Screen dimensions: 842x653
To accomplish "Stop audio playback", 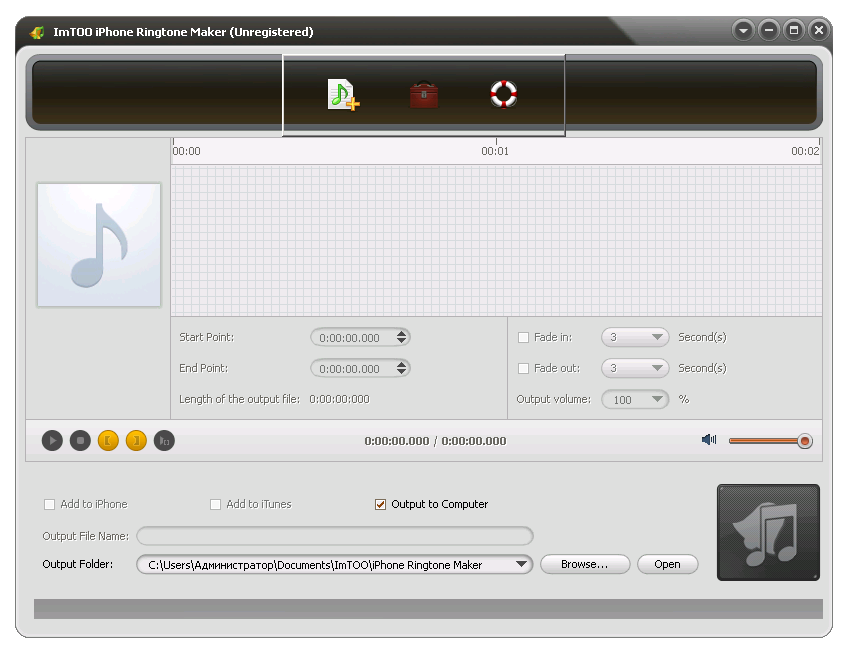I will pos(80,441).
